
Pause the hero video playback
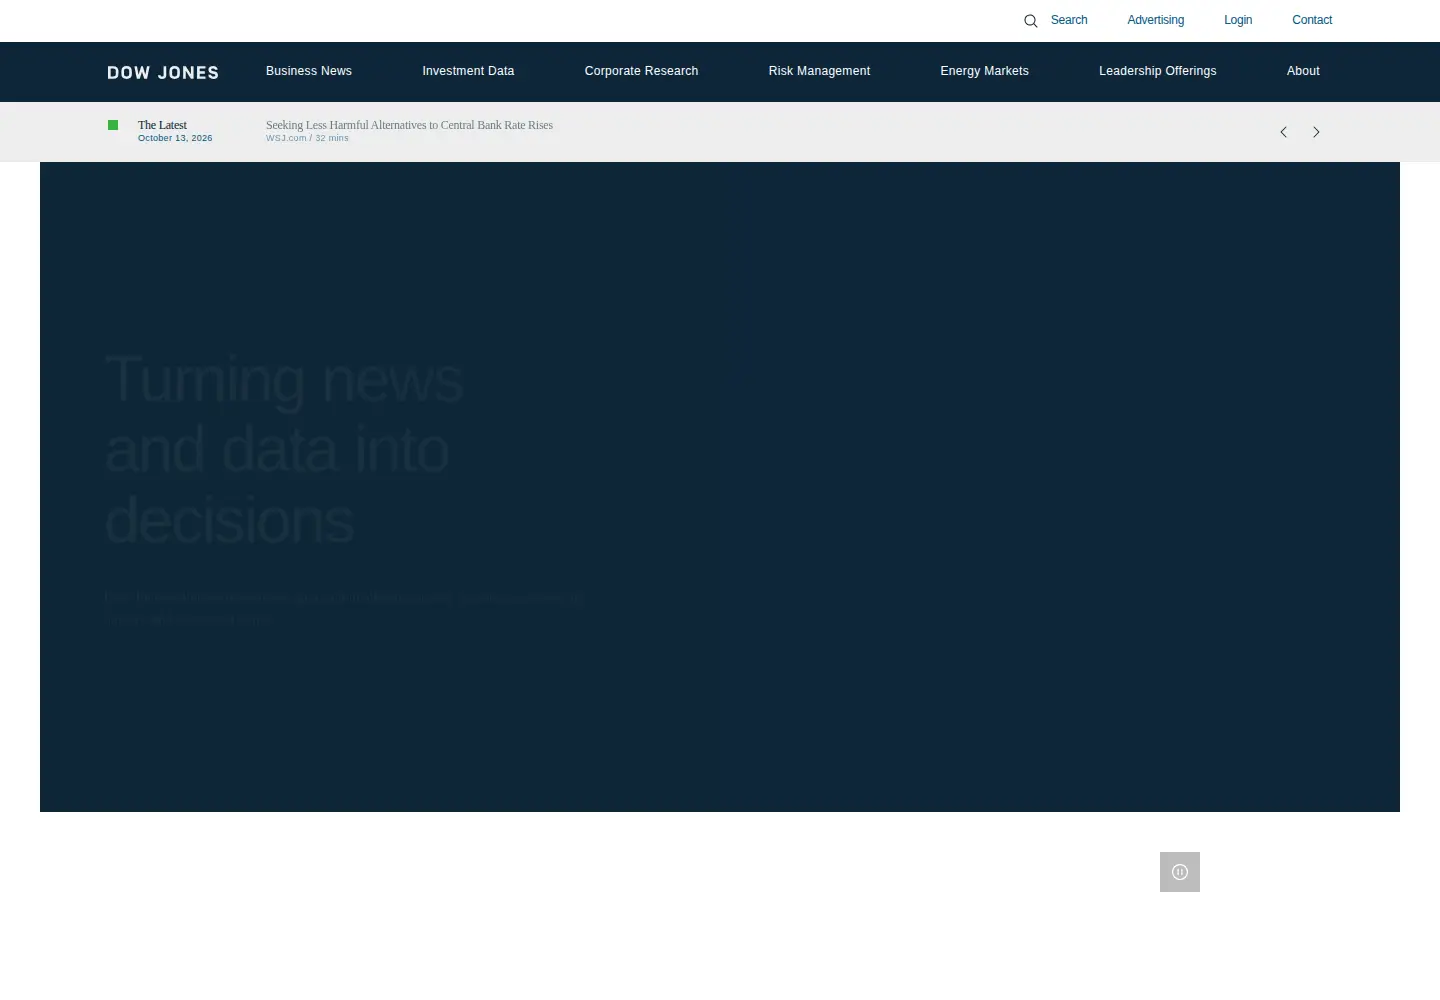click(x=1180, y=872)
